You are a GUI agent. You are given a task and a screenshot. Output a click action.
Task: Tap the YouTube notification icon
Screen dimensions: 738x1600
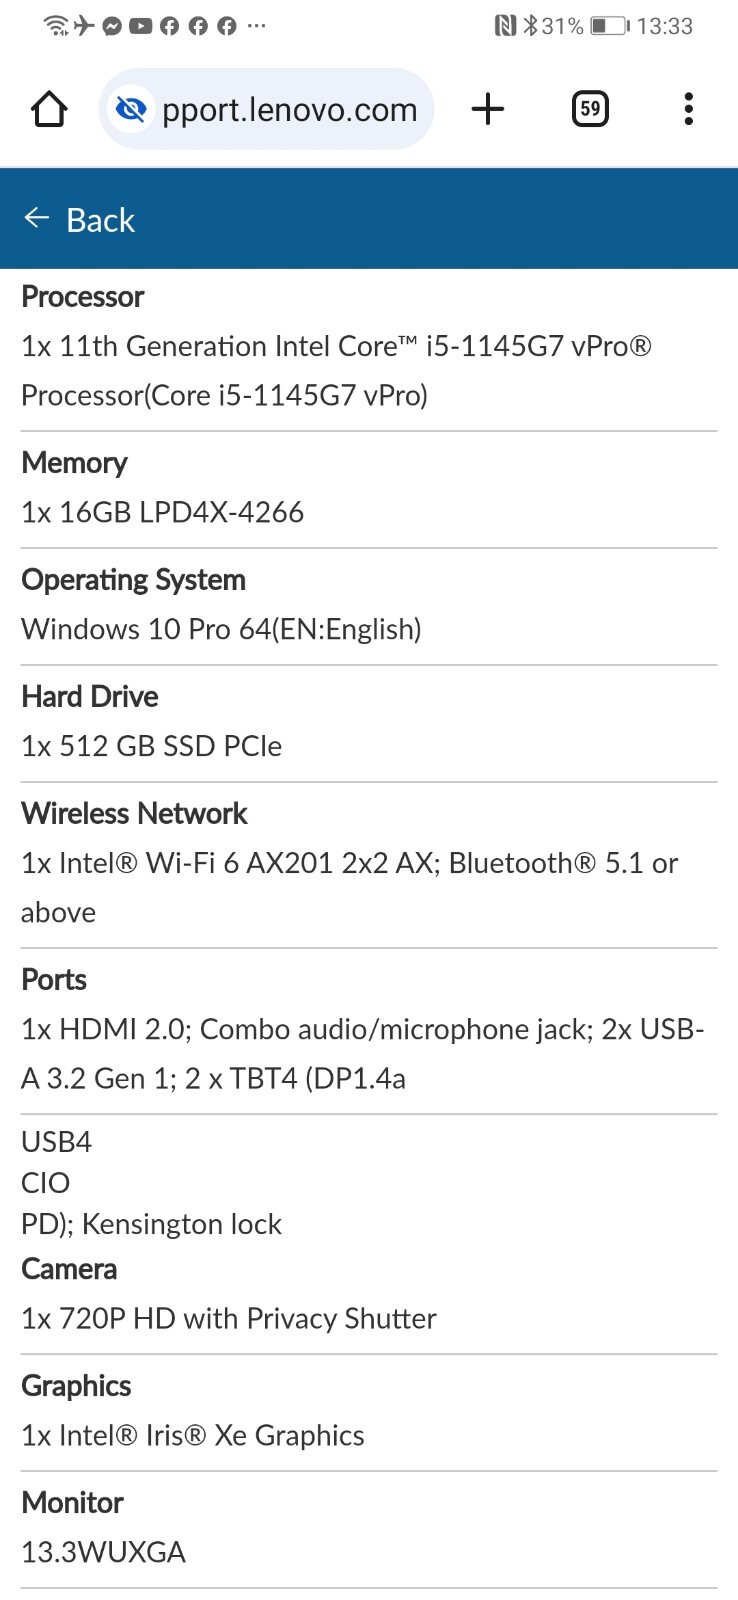point(141,26)
